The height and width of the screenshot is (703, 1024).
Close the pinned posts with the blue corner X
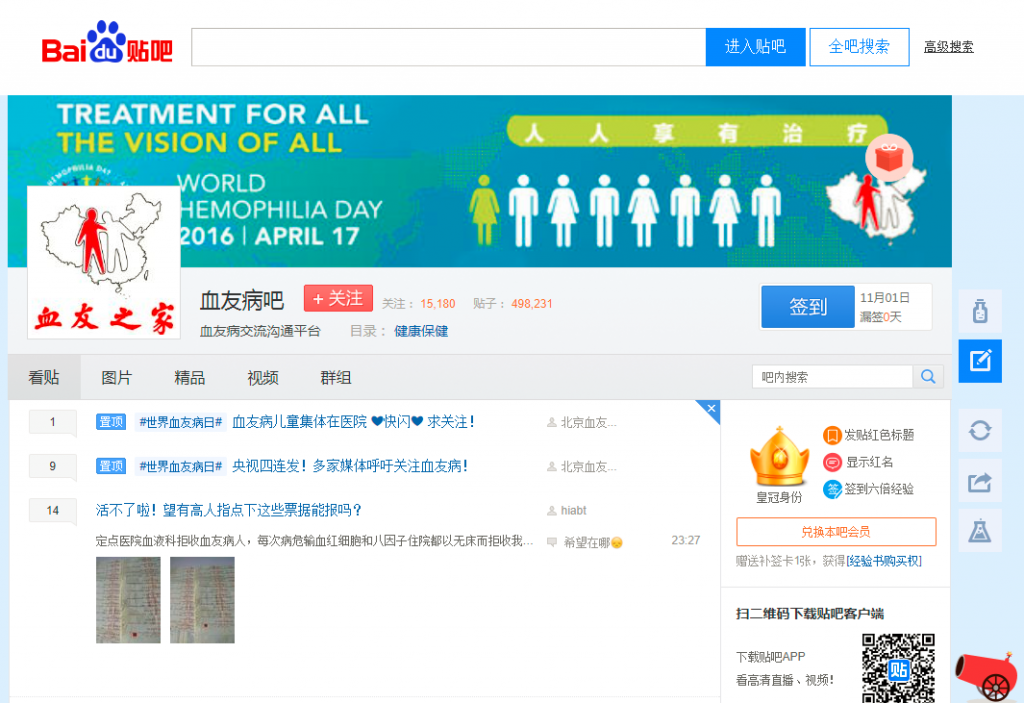tap(711, 409)
